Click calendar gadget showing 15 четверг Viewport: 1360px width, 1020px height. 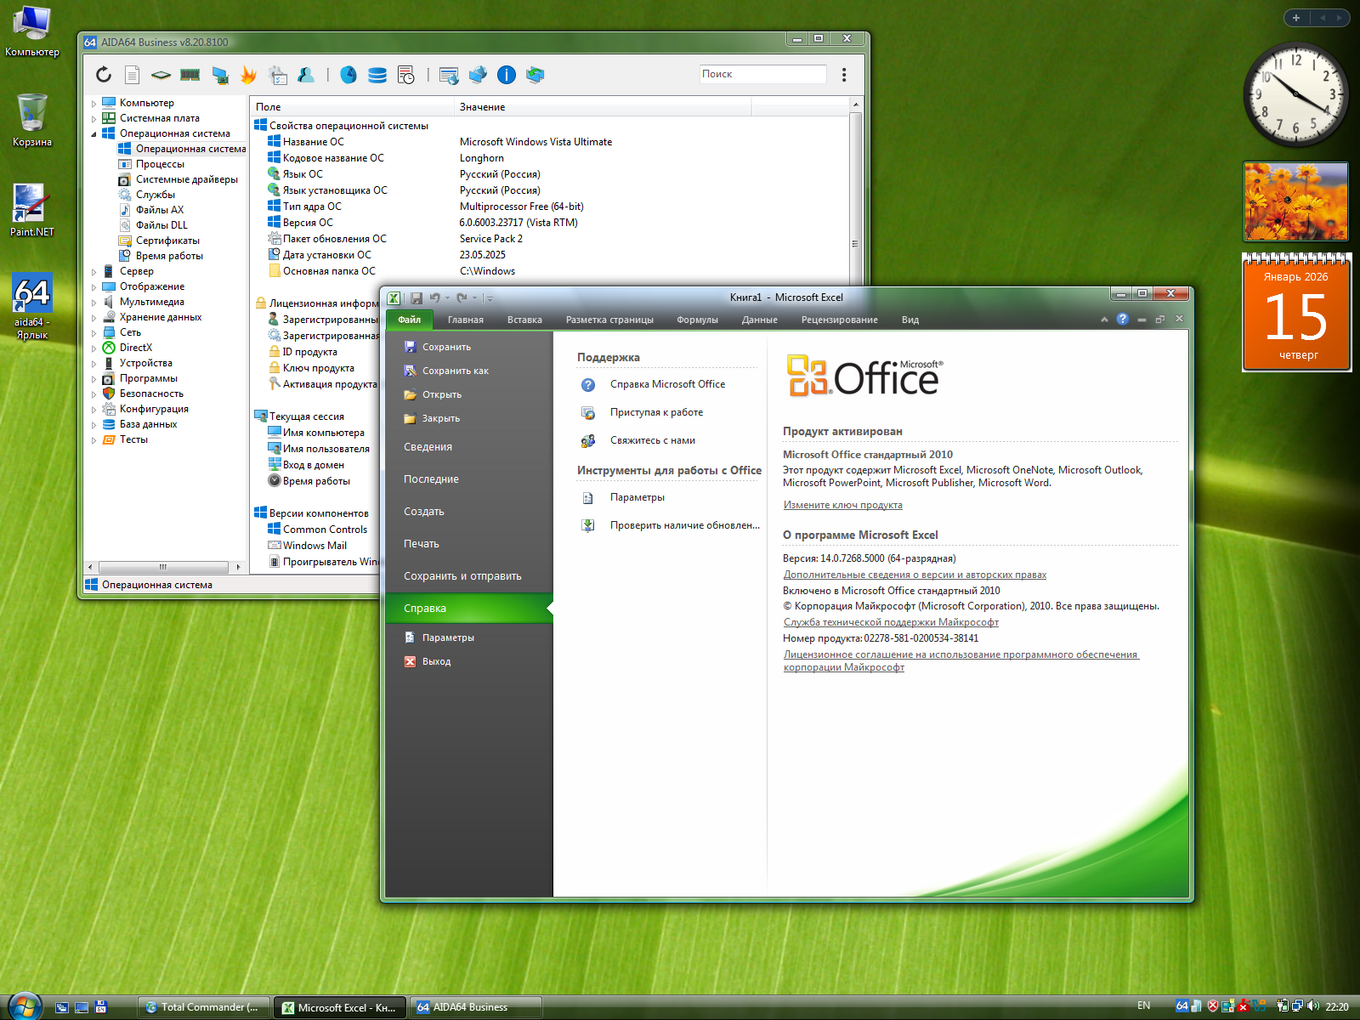(1297, 313)
